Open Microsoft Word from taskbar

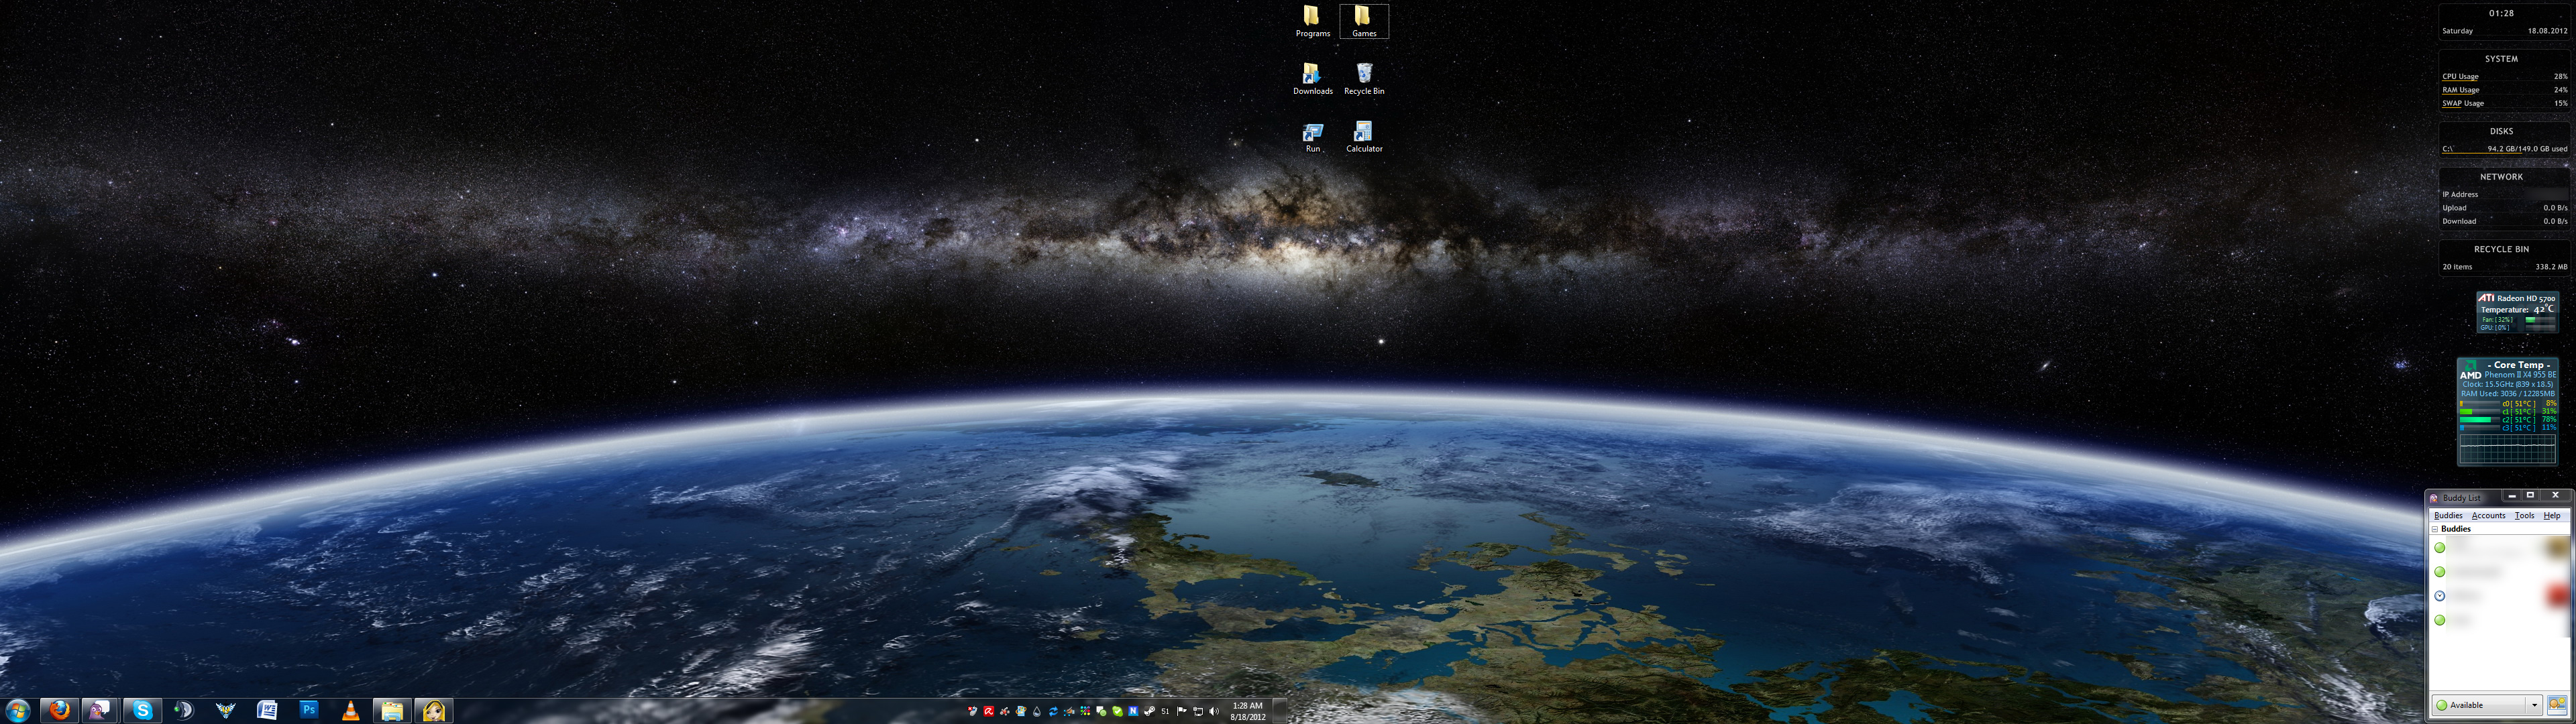pos(267,710)
